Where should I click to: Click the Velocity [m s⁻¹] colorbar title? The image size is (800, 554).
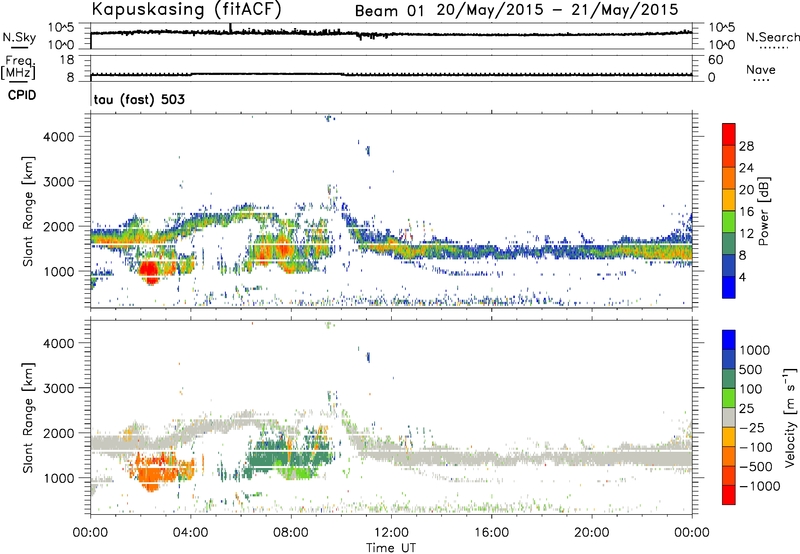[790, 417]
